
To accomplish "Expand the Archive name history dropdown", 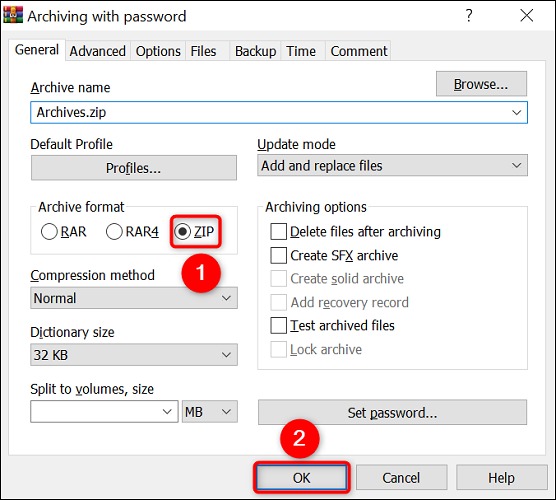I will click(517, 113).
